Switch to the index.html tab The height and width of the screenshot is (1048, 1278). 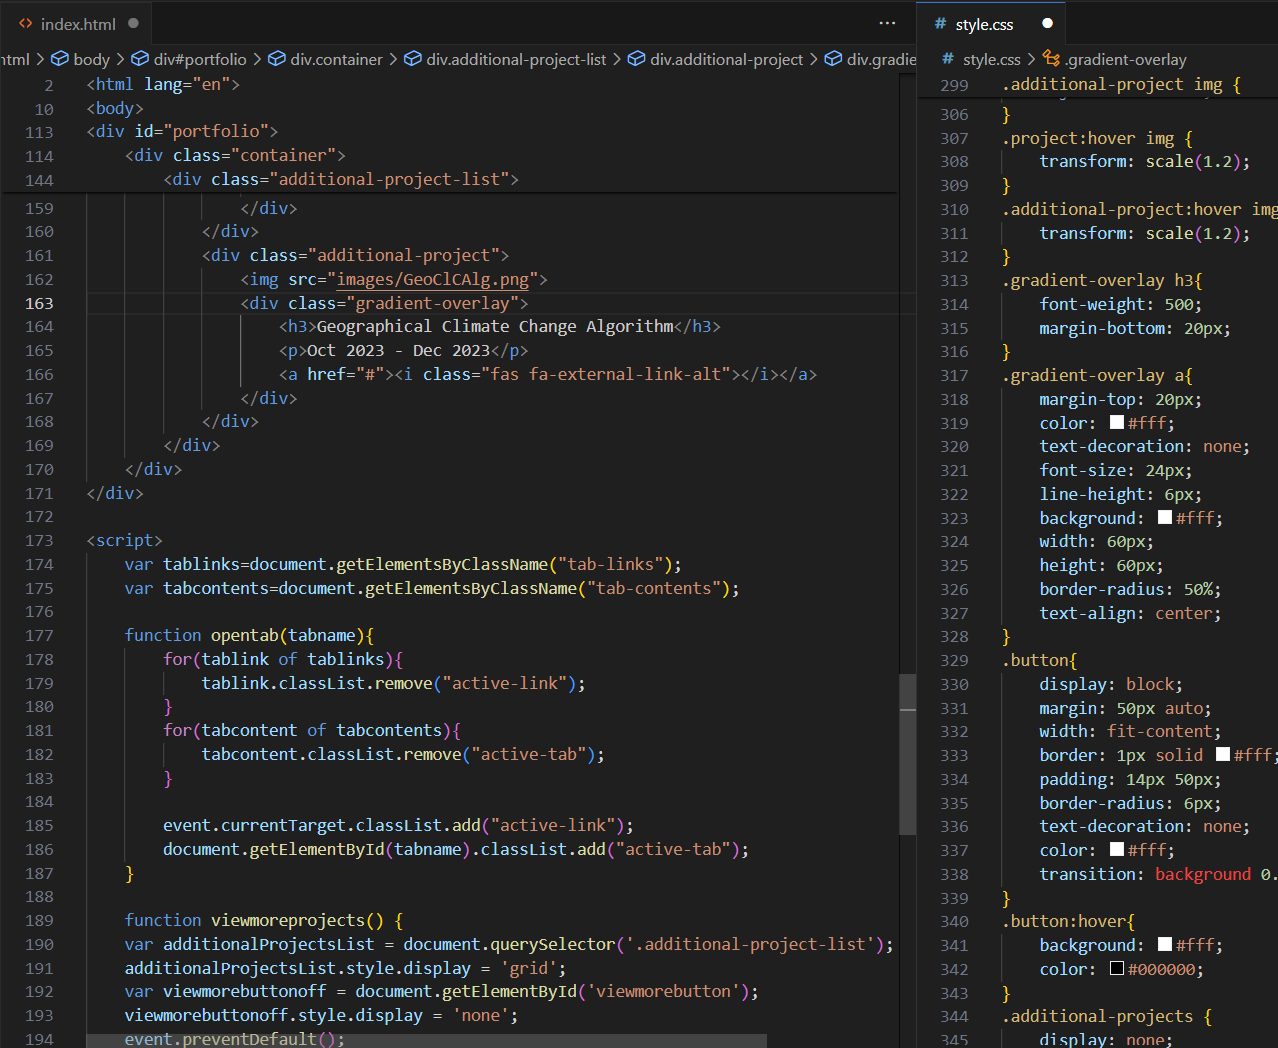tap(78, 23)
